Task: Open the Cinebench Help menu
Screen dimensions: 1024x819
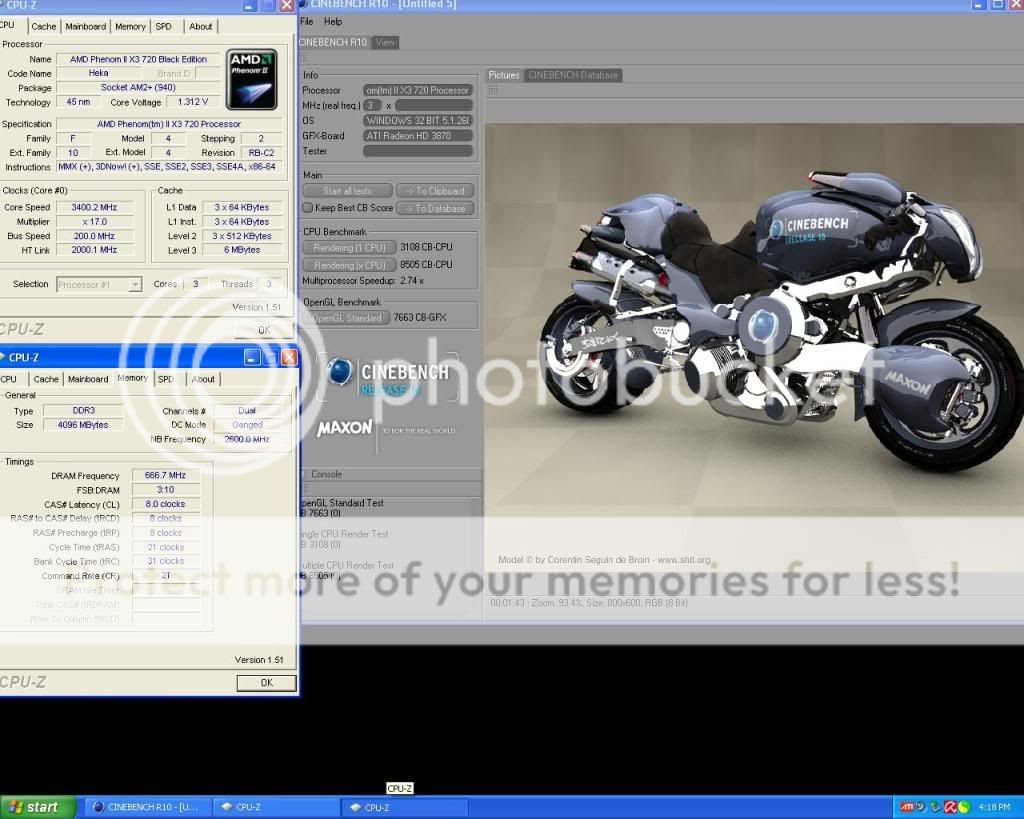Action: coord(333,22)
